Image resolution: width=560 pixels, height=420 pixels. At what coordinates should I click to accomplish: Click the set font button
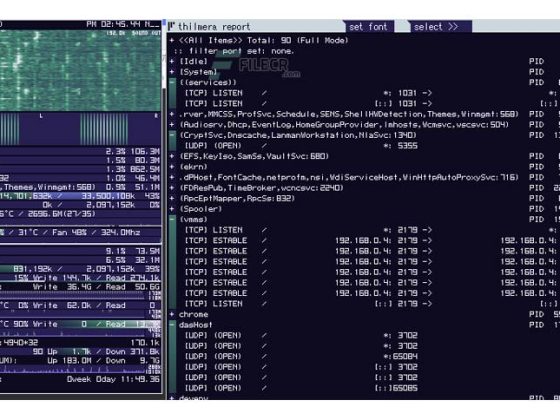point(369,27)
